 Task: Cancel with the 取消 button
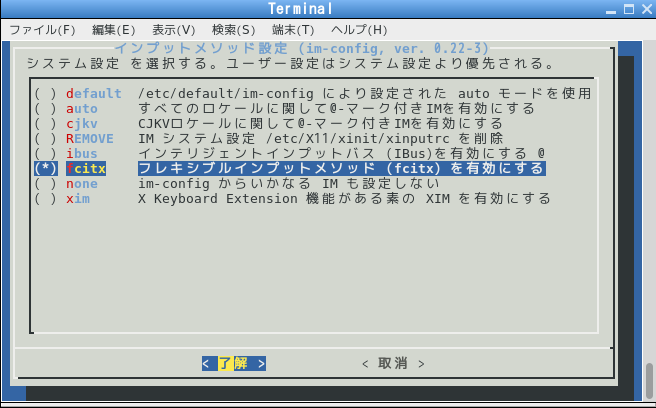point(393,363)
